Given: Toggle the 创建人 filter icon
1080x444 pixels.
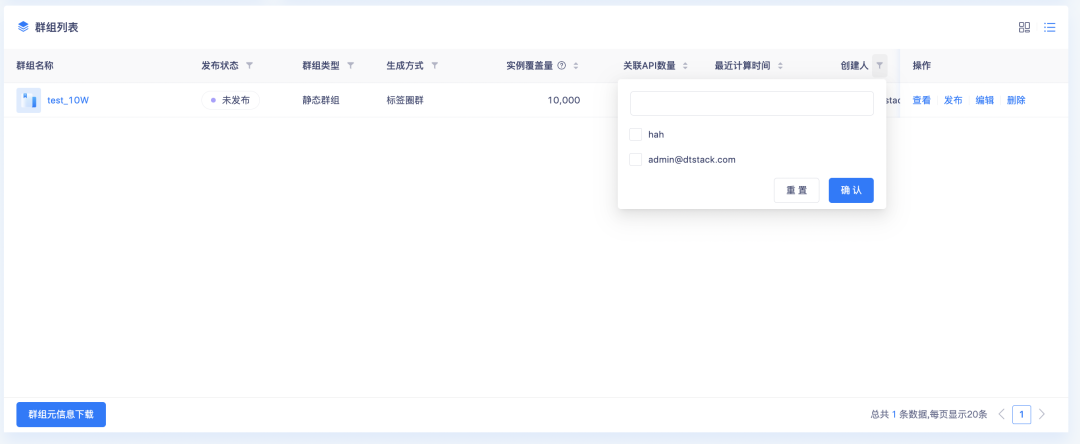Looking at the screenshot, I should [880, 66].
